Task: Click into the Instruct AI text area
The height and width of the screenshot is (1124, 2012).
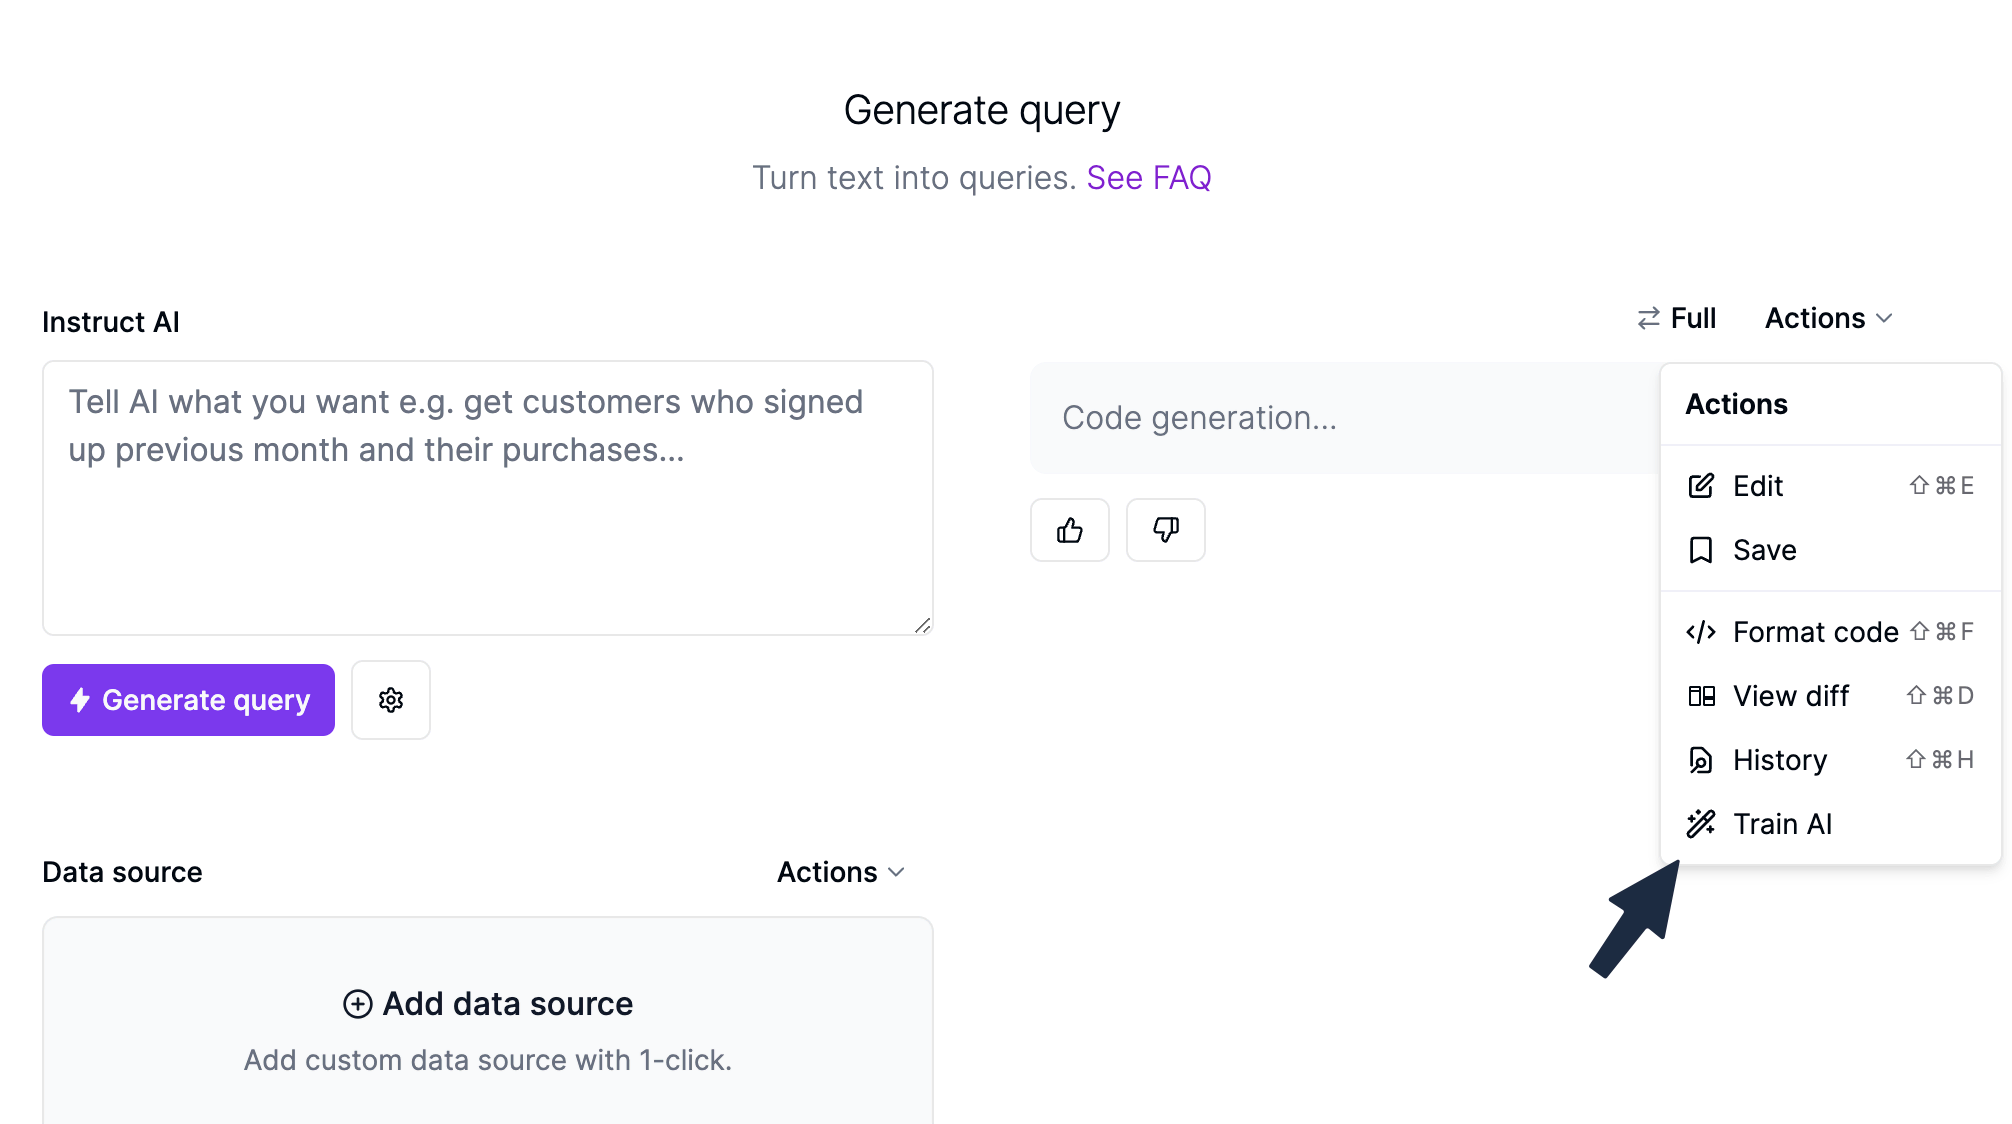Action: (x=488, y=498)
